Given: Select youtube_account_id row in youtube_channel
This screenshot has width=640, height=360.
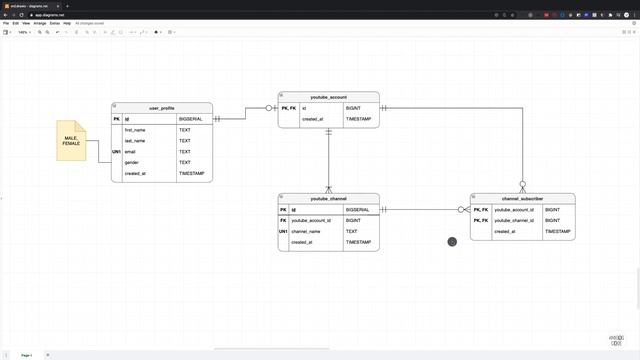Looking at the screenshot, I should coord(329,220).
